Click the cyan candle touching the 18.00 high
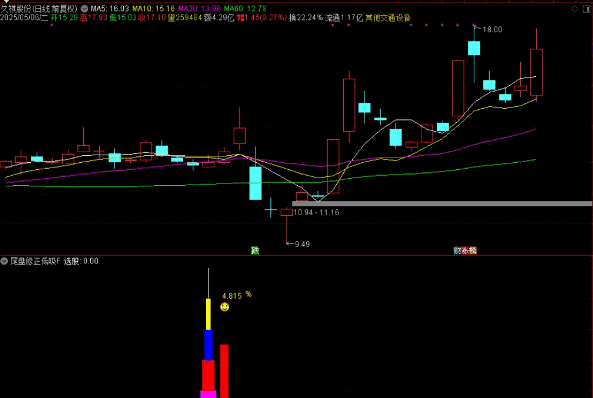 [474, 48]
